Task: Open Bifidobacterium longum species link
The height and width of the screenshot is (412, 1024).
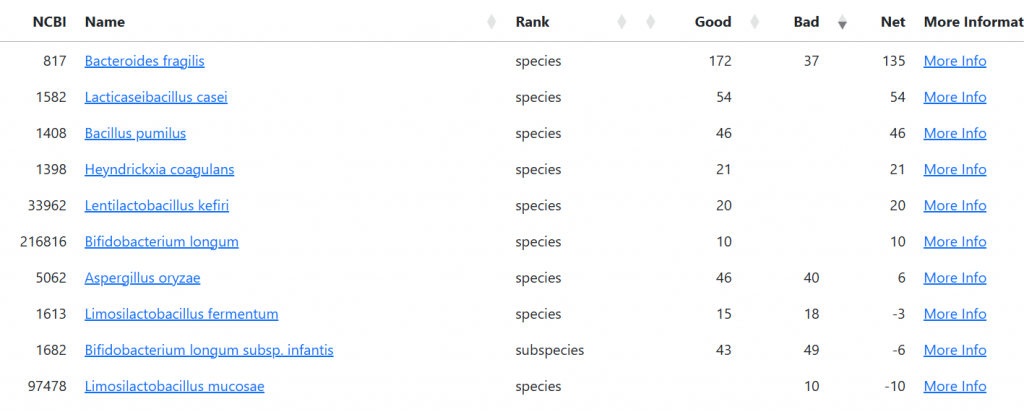Action: (x=161, y=242)
